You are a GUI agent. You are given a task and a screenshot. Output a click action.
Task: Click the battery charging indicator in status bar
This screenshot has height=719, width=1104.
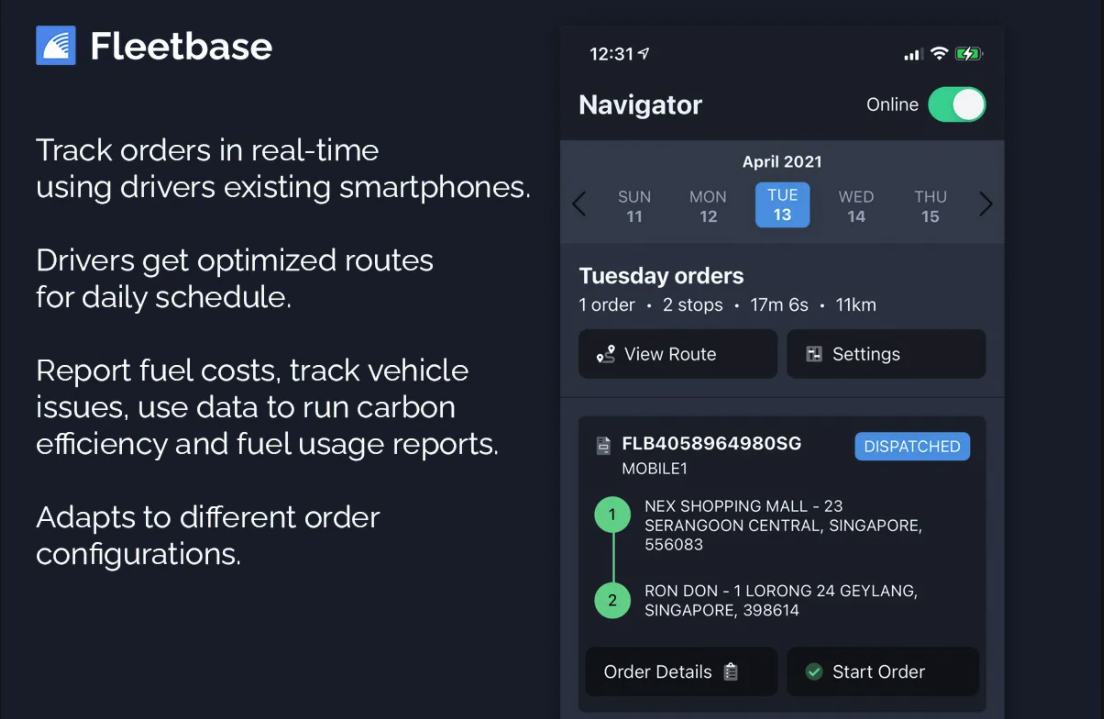click(966, 53)
